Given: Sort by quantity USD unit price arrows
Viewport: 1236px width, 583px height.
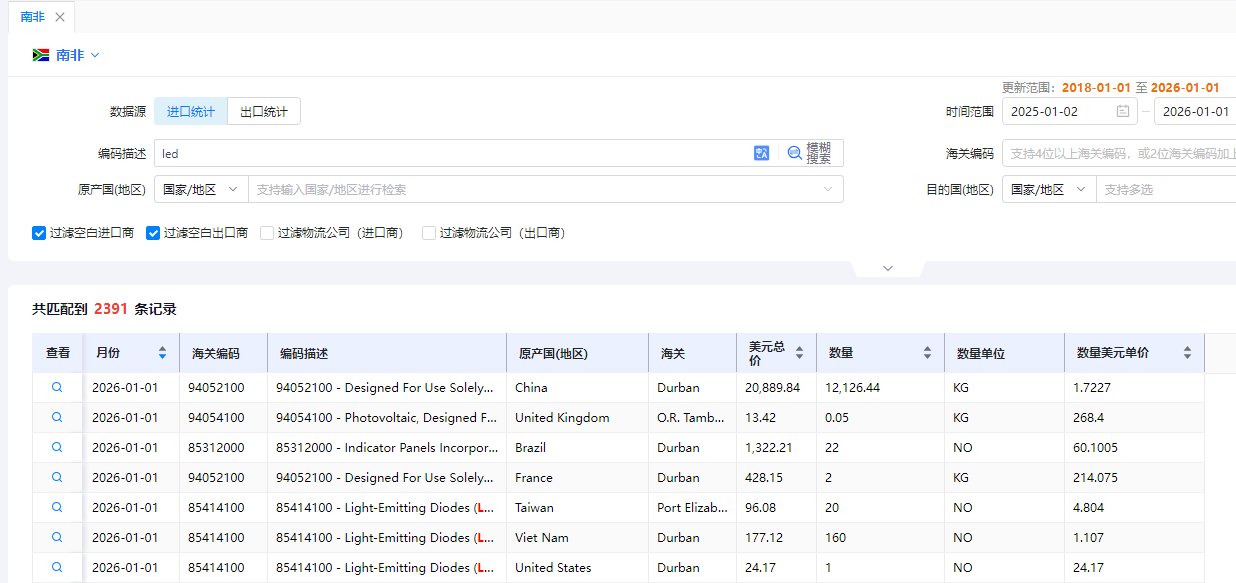Looking at the screenshot, I should click(1187, 353).
